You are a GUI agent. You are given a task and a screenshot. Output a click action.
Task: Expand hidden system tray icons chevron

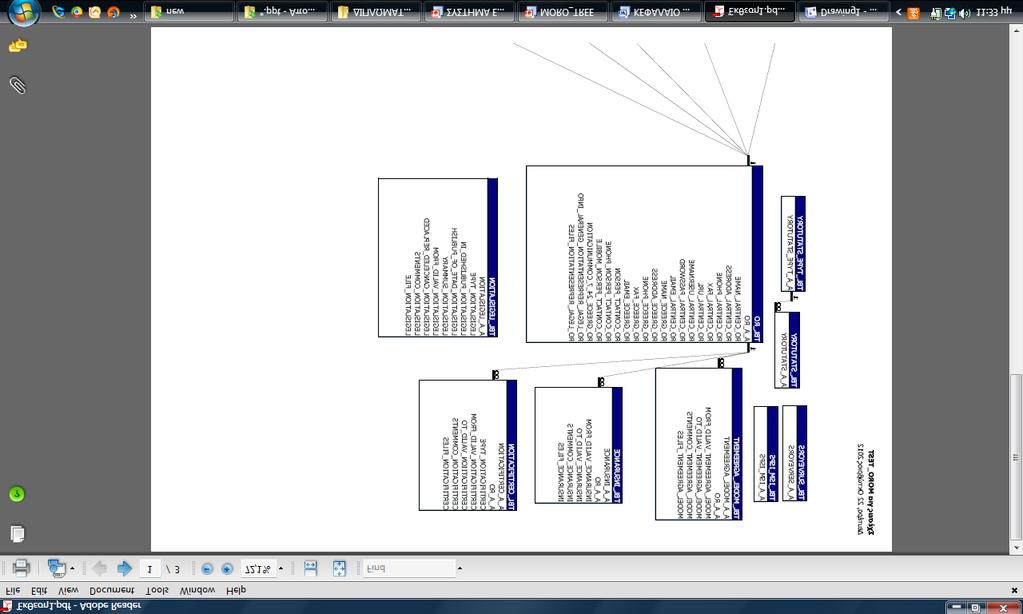(x=898, y=12)
